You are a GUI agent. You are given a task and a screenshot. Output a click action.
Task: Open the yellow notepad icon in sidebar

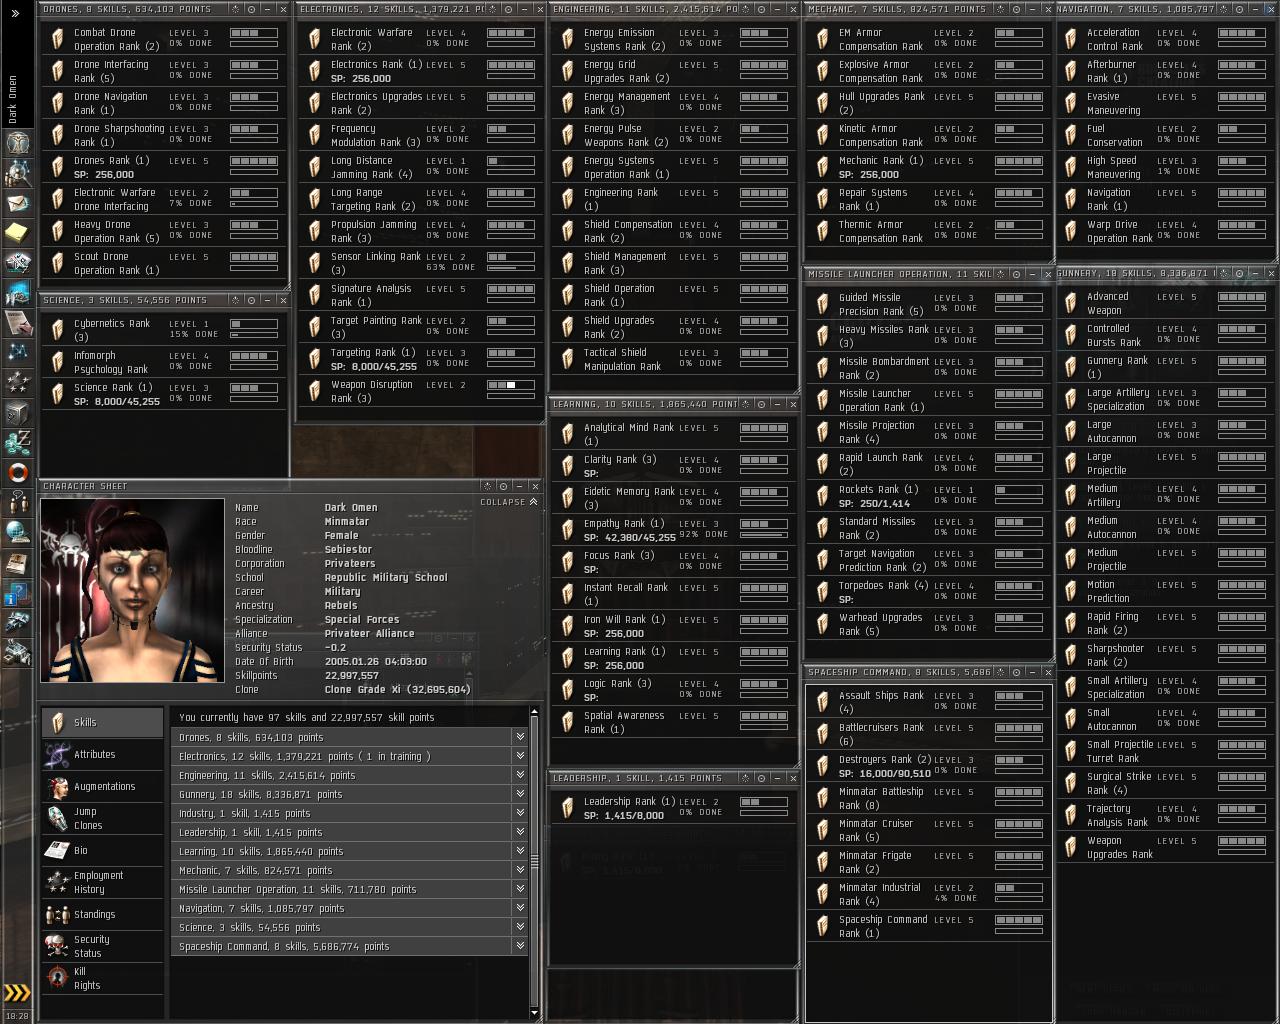pyautogui.click(x=18, y=233)
